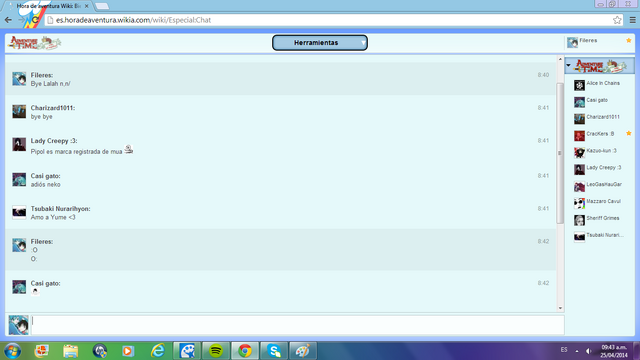Launch Internet Explorer from taskbar
640x360 pixels.
[x=158, y=351]
